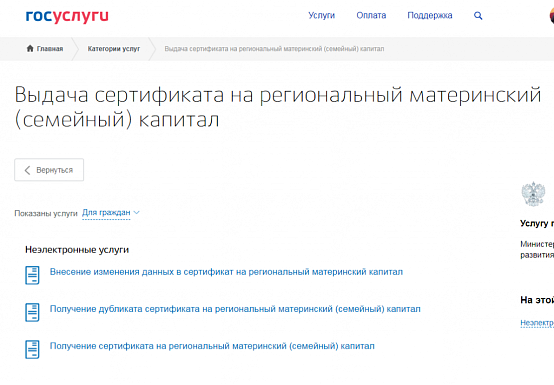Click the chevron next to Для граждан
This screenshot has height=385, width=554.
(137, 213)
